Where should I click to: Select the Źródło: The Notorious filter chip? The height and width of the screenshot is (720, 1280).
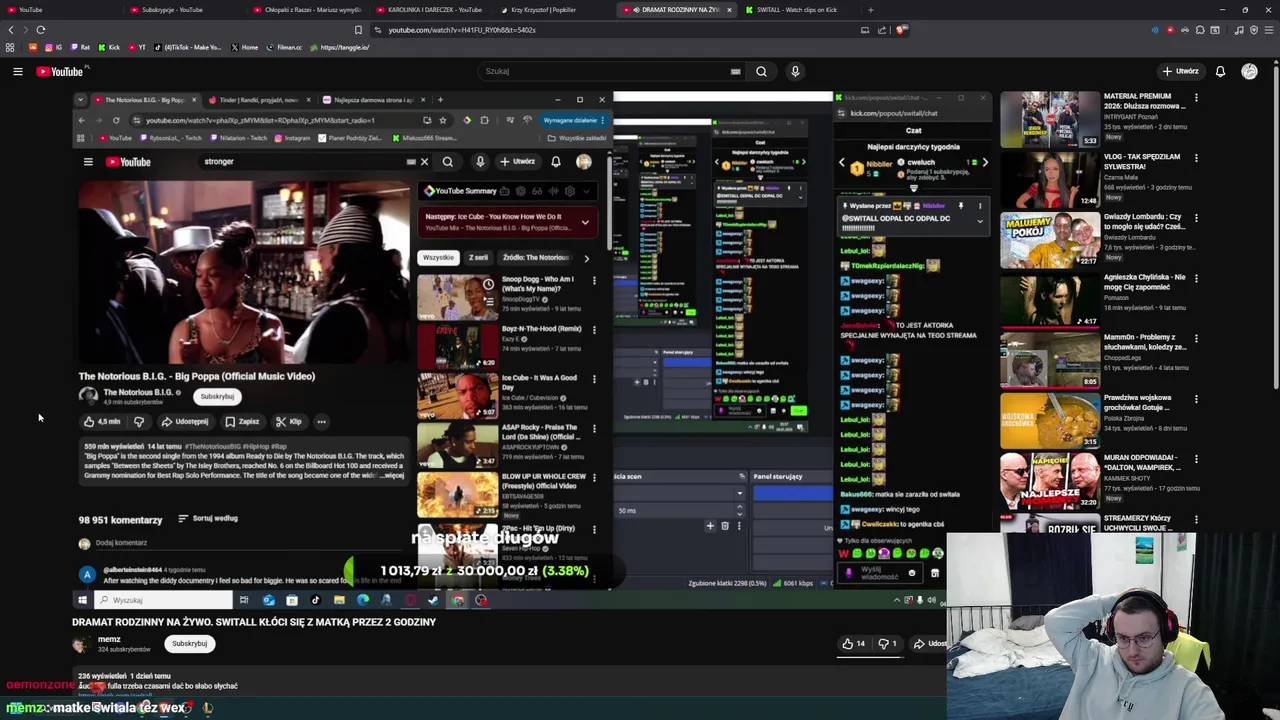[536, 257]
